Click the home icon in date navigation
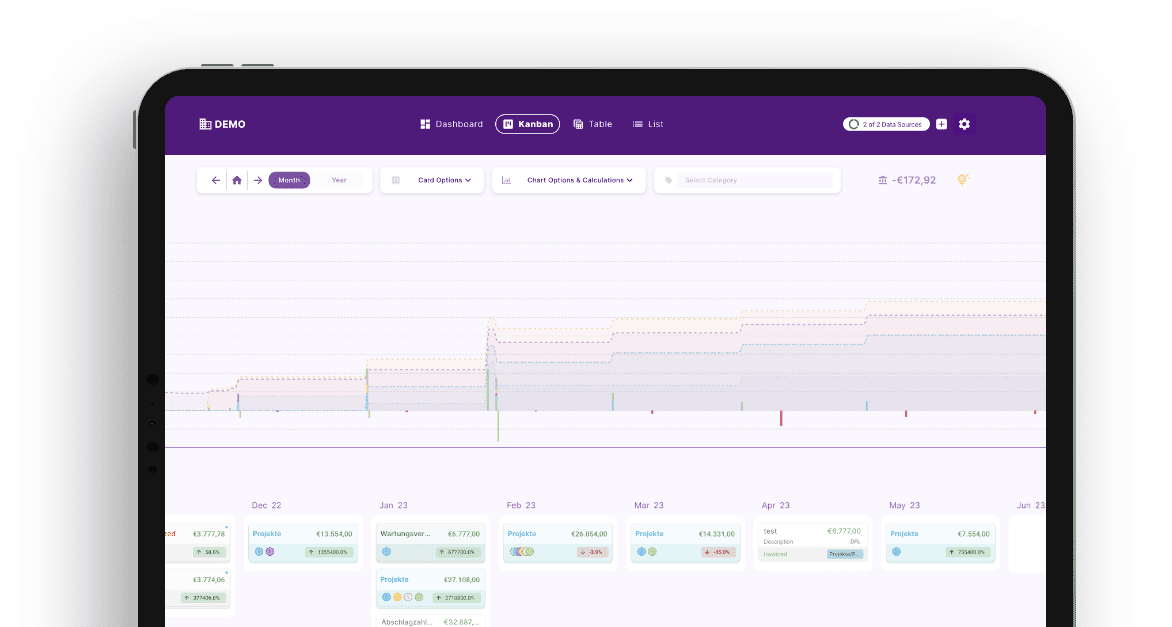The height and width of the screenshot is (627, 1172). click(237, 180)
